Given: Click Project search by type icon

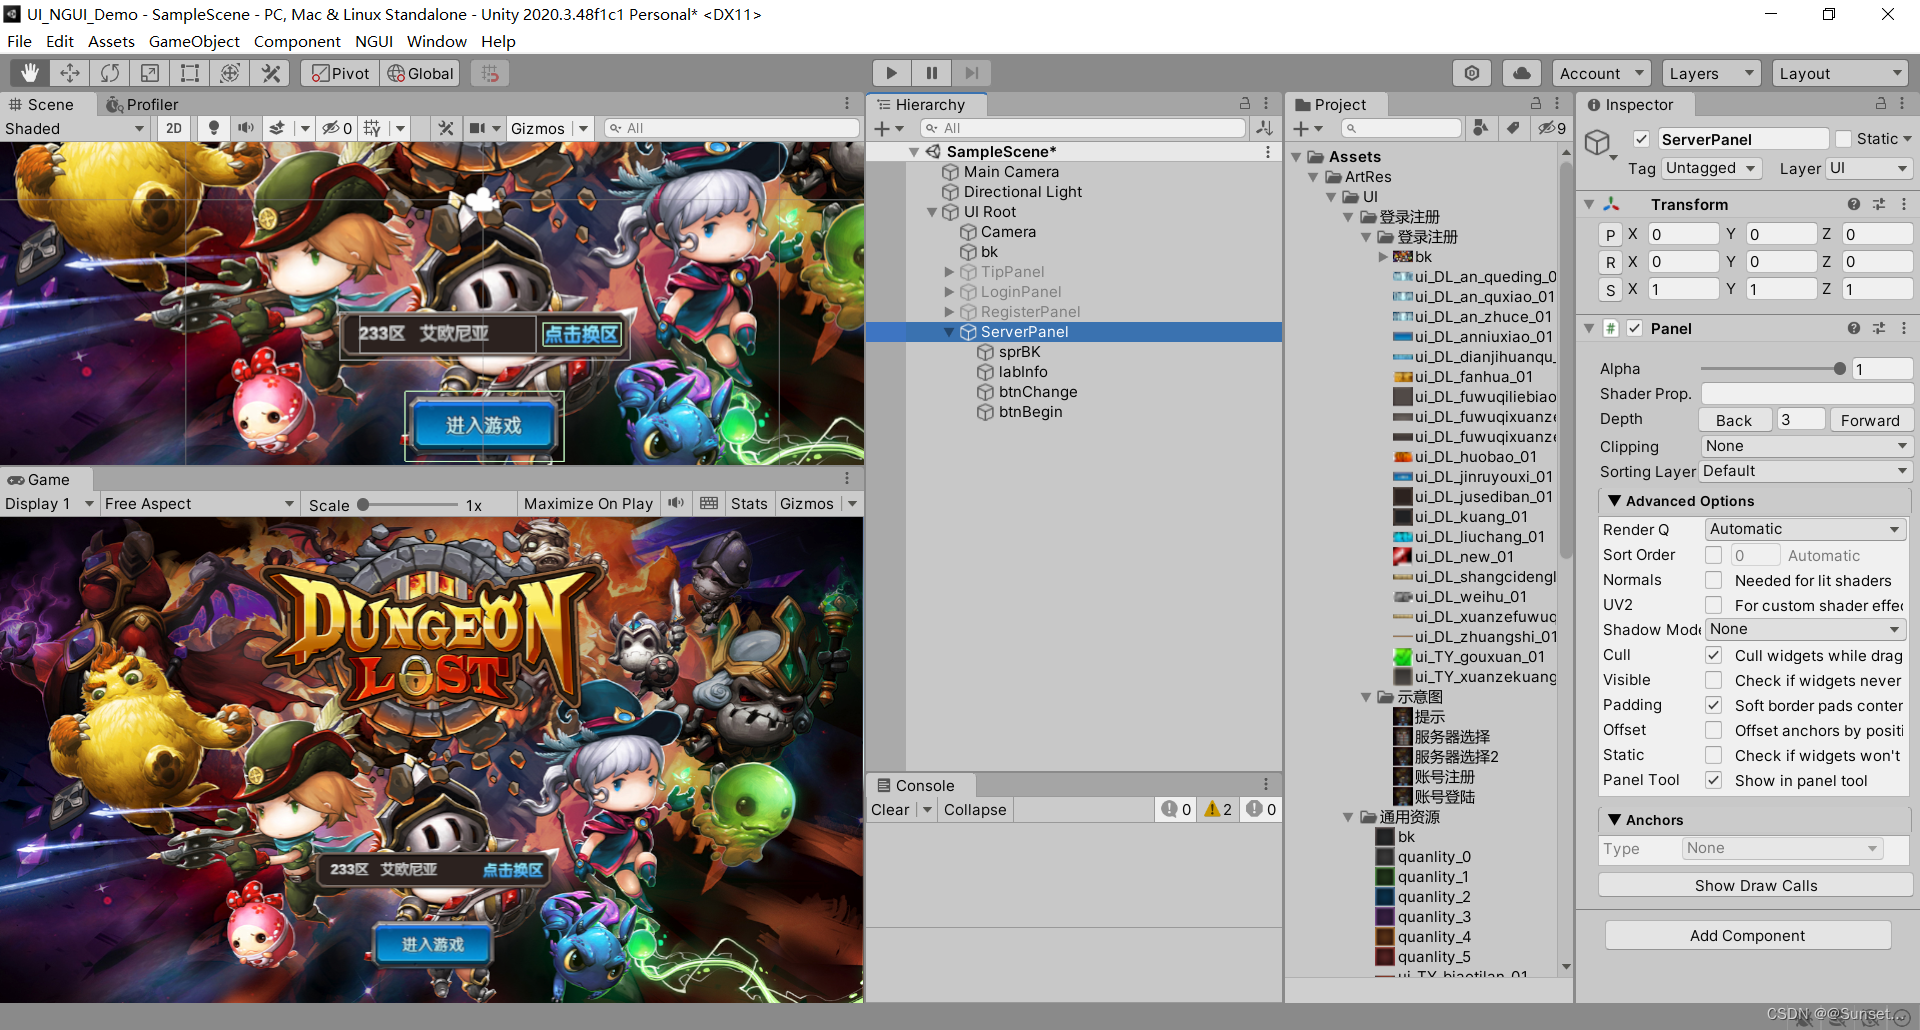Looking at the screenshot, I should click(x=1481, y=128).
